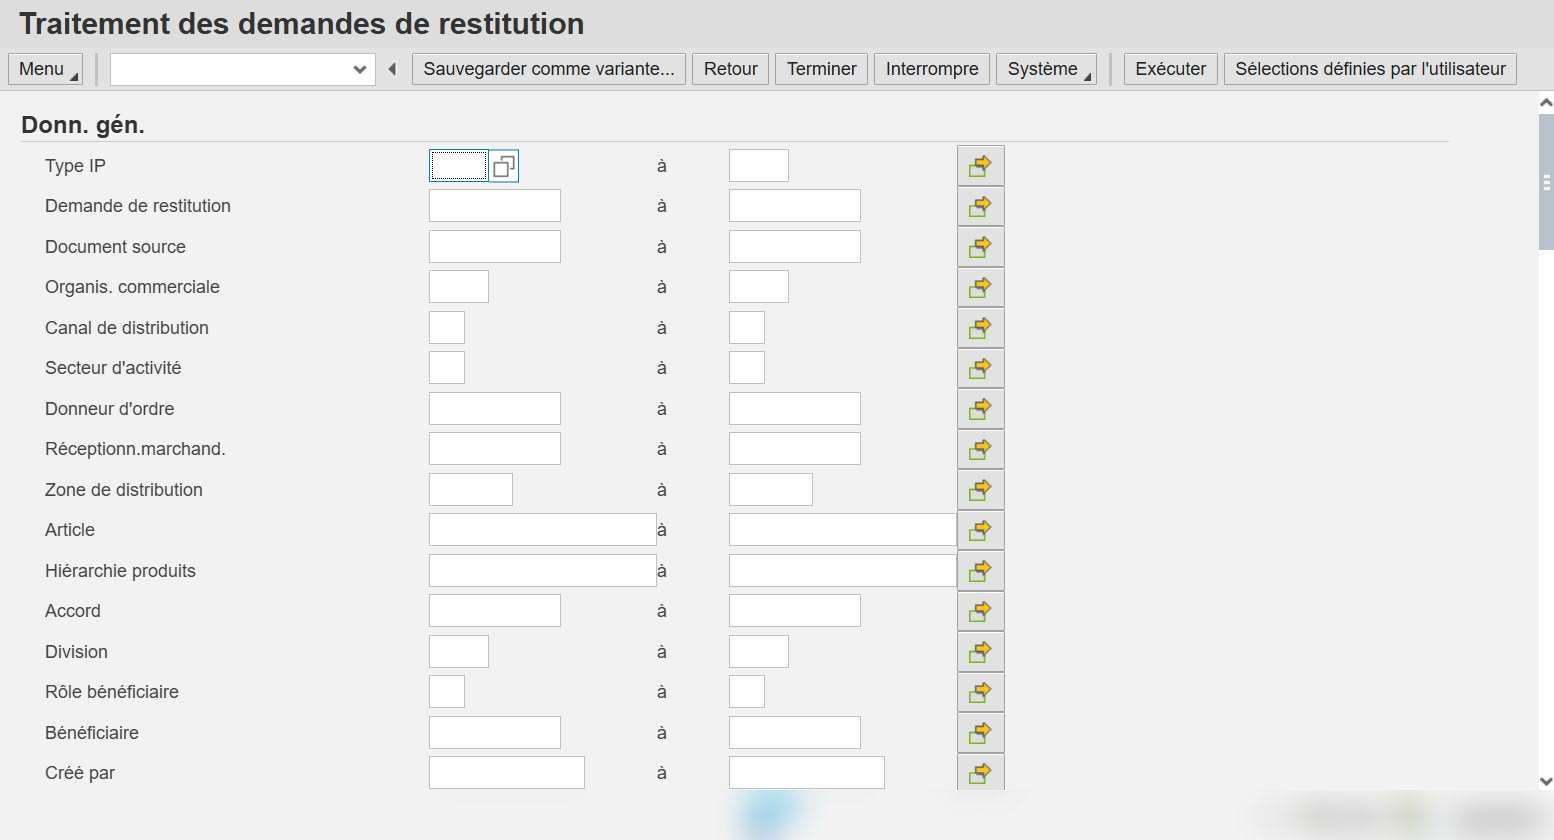Open multiple selection for Division

(x=980, y=652)
